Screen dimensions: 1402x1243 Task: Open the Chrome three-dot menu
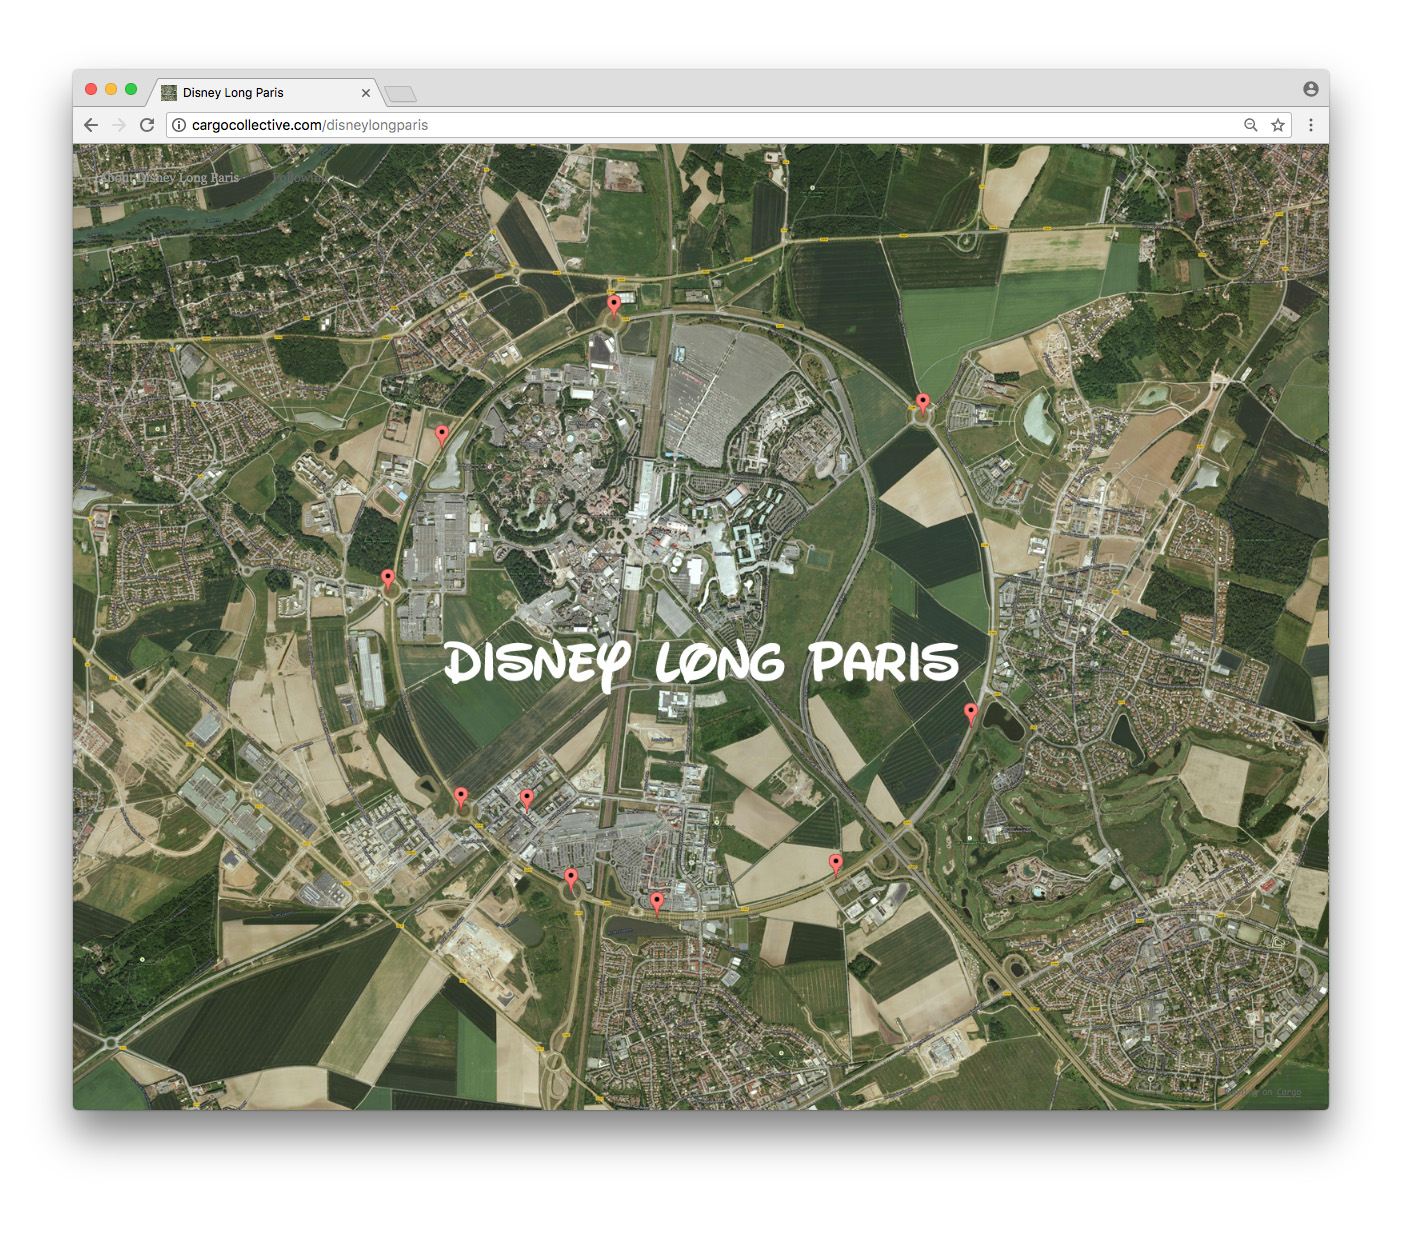click(1311, 125)
